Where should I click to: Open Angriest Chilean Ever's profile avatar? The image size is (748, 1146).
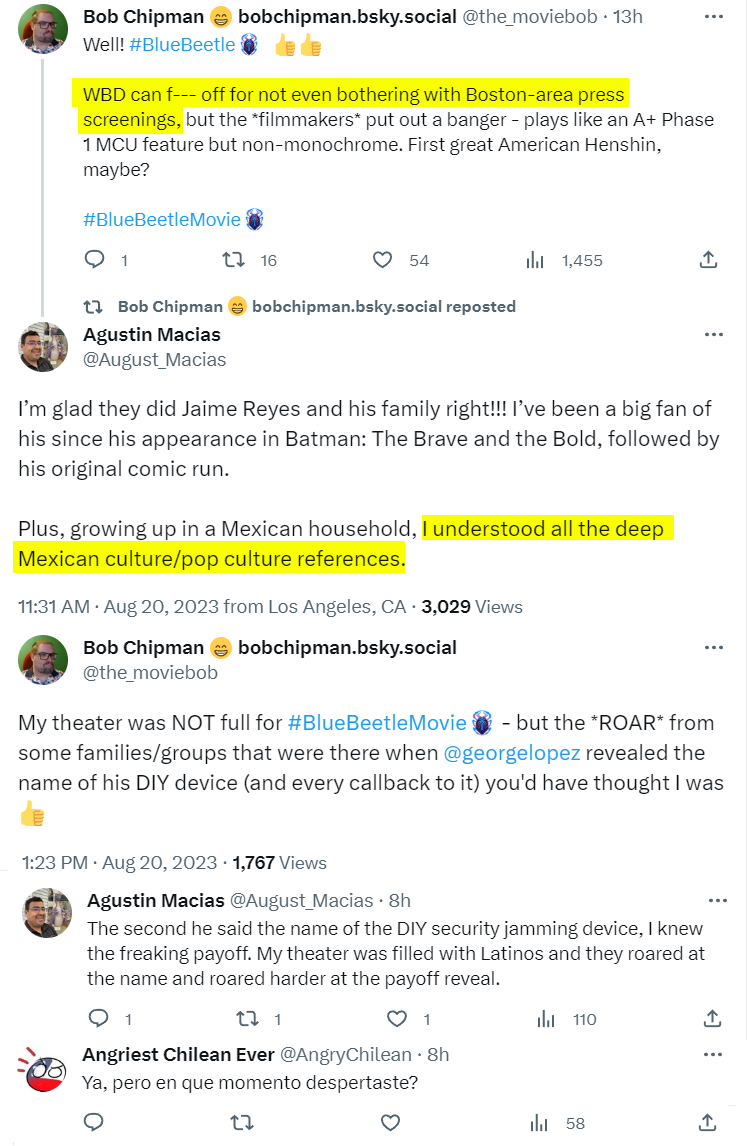coord(42,1069)
